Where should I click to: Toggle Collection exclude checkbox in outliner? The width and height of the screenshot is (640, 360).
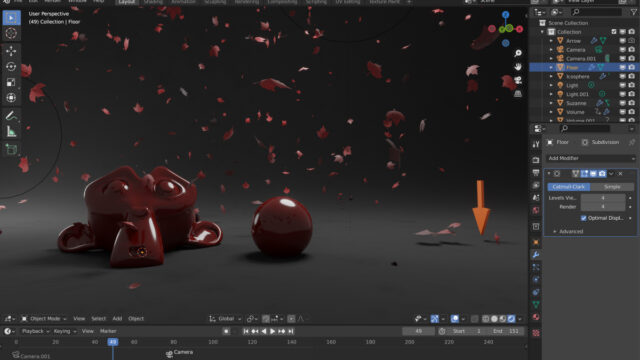614,32
